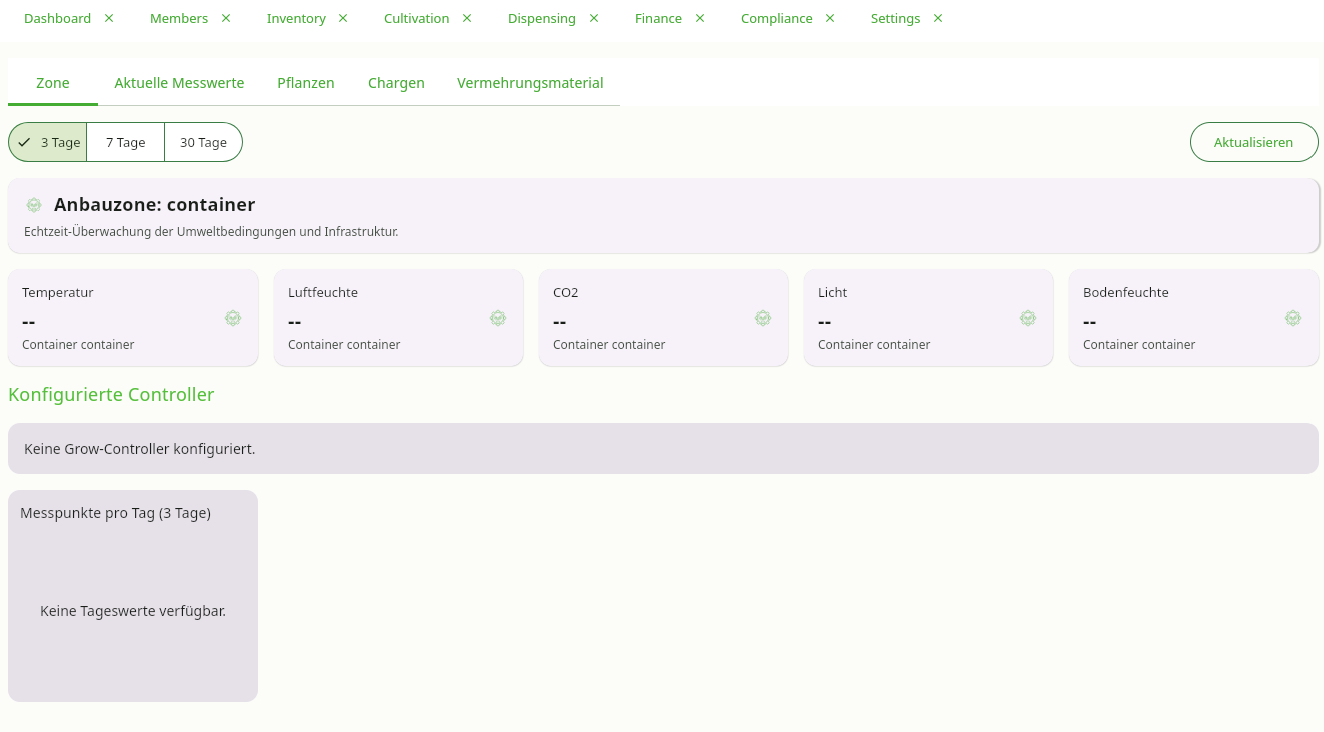Click the icon in the Luftfeuchte card
Screen dimensions: 1324x732
[x=498, y=318]
